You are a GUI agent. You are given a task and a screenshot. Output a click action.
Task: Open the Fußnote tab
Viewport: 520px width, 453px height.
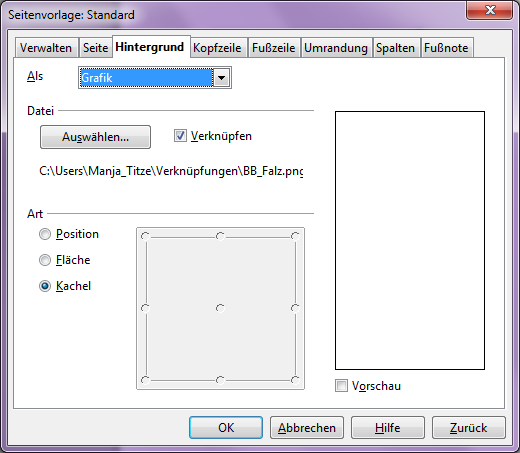click(446, 48)
